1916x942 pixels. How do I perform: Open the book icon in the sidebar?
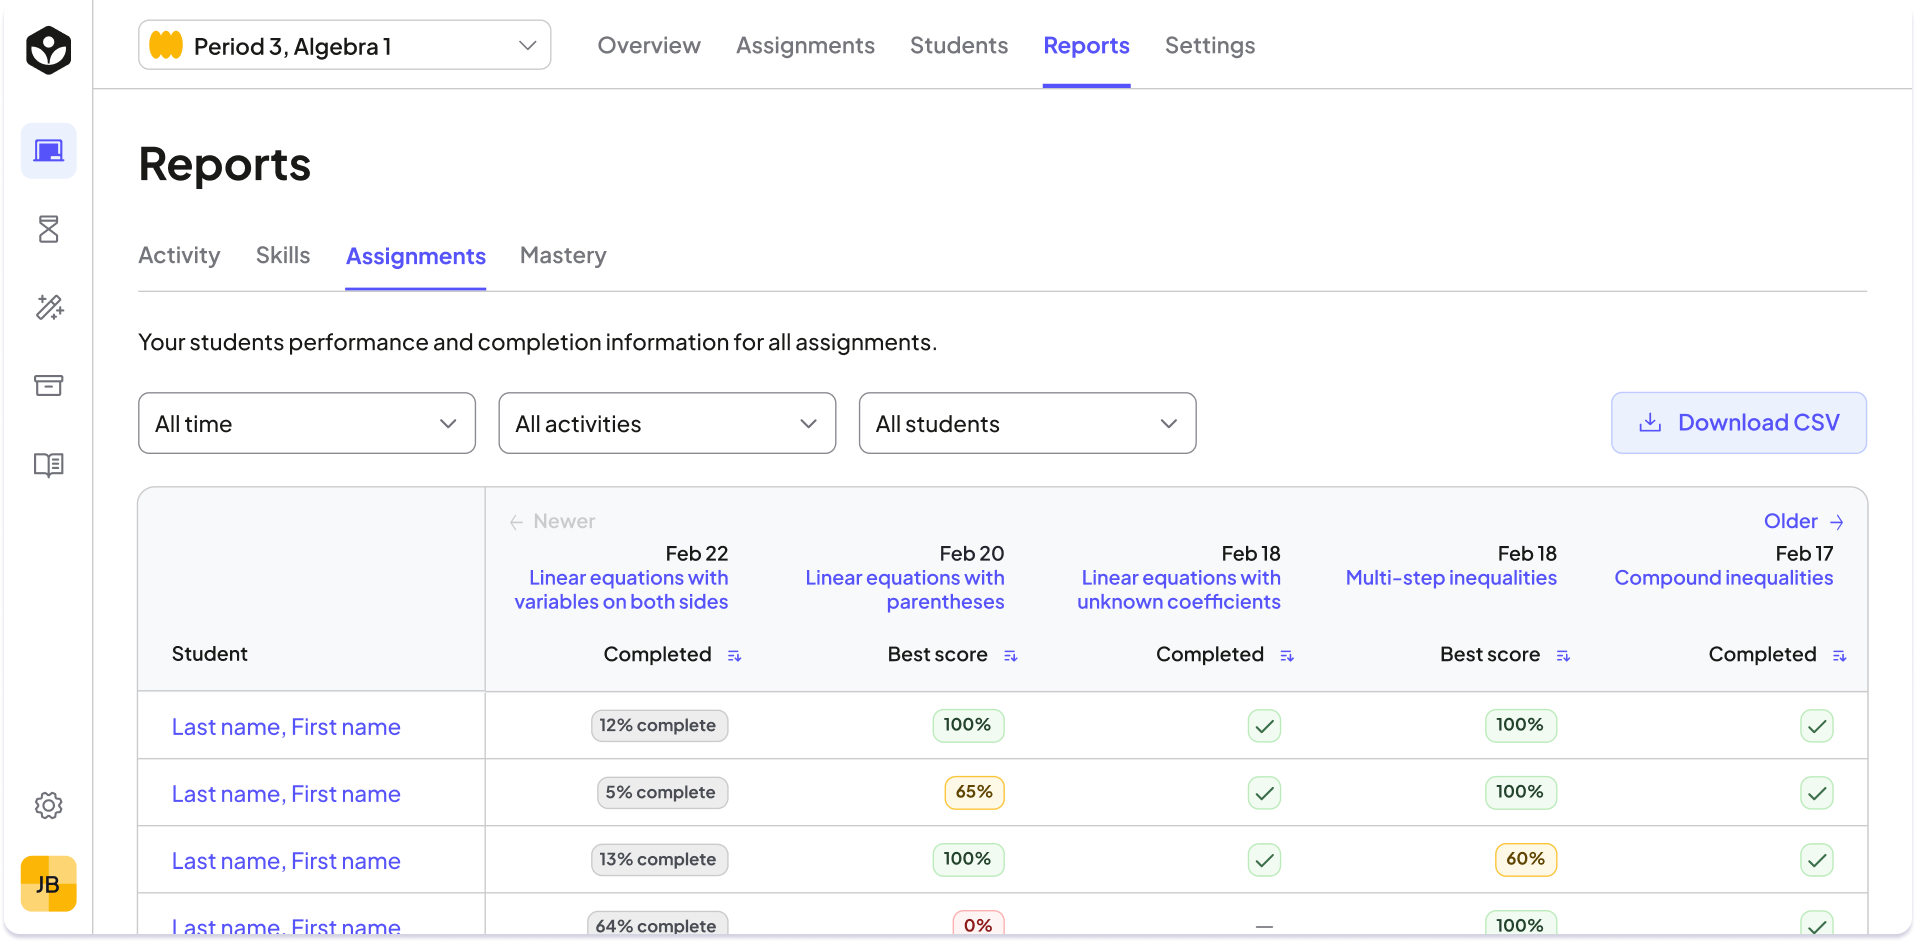pos(48,465)
